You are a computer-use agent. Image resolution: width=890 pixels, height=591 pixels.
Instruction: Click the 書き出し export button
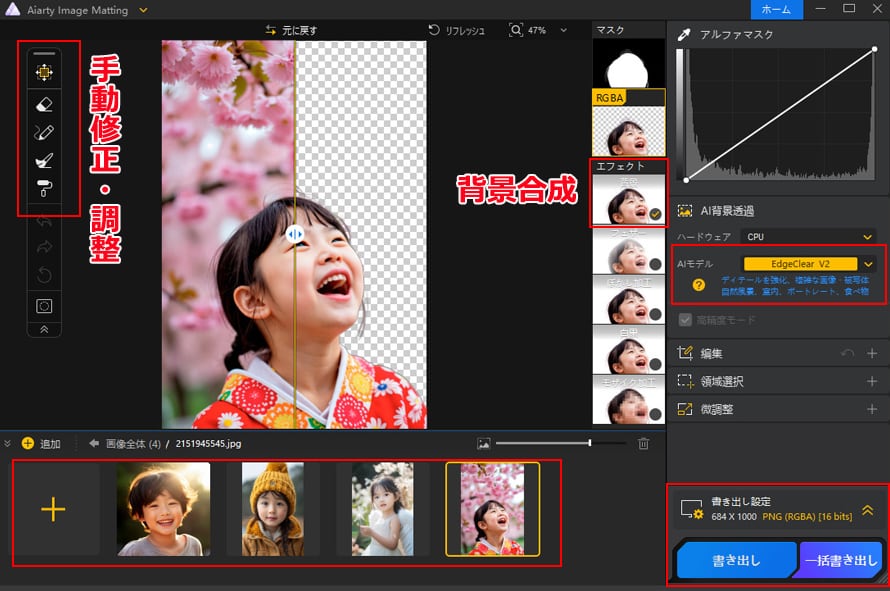click(x=737, y=560)
